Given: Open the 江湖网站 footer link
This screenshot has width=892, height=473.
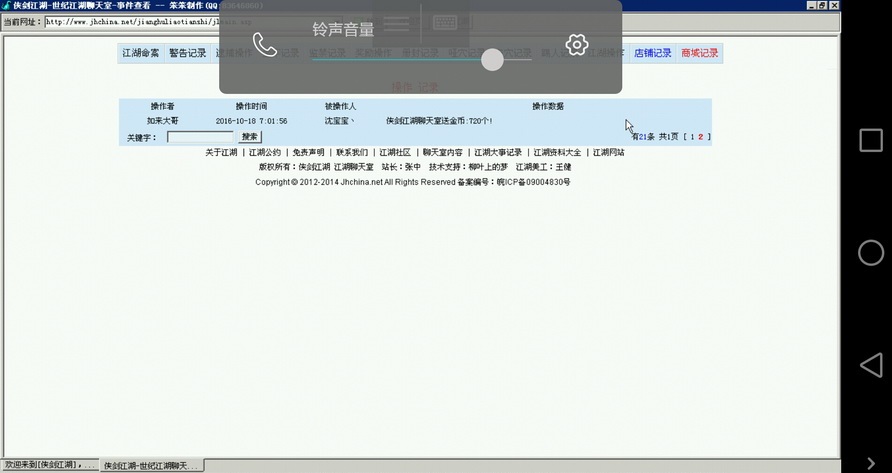Looking at the screenshot, I should click(609, 153).
